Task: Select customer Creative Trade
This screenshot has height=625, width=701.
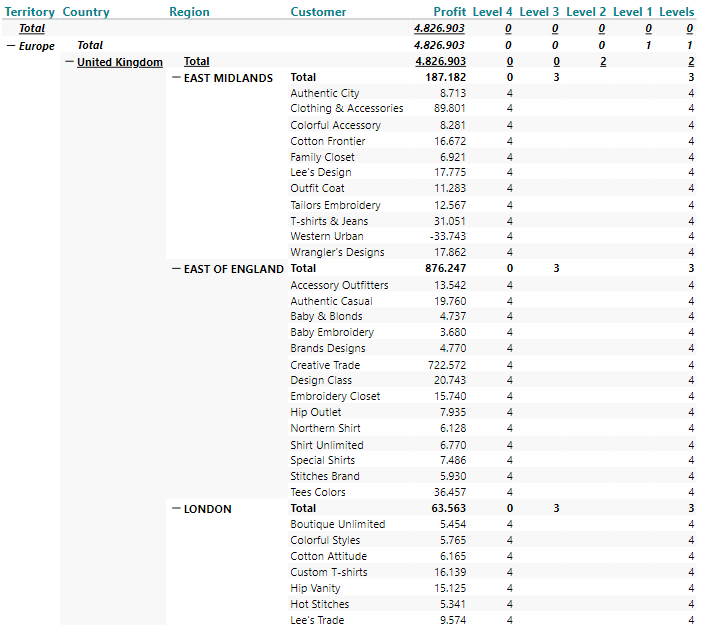Action: tap(325, 365)
